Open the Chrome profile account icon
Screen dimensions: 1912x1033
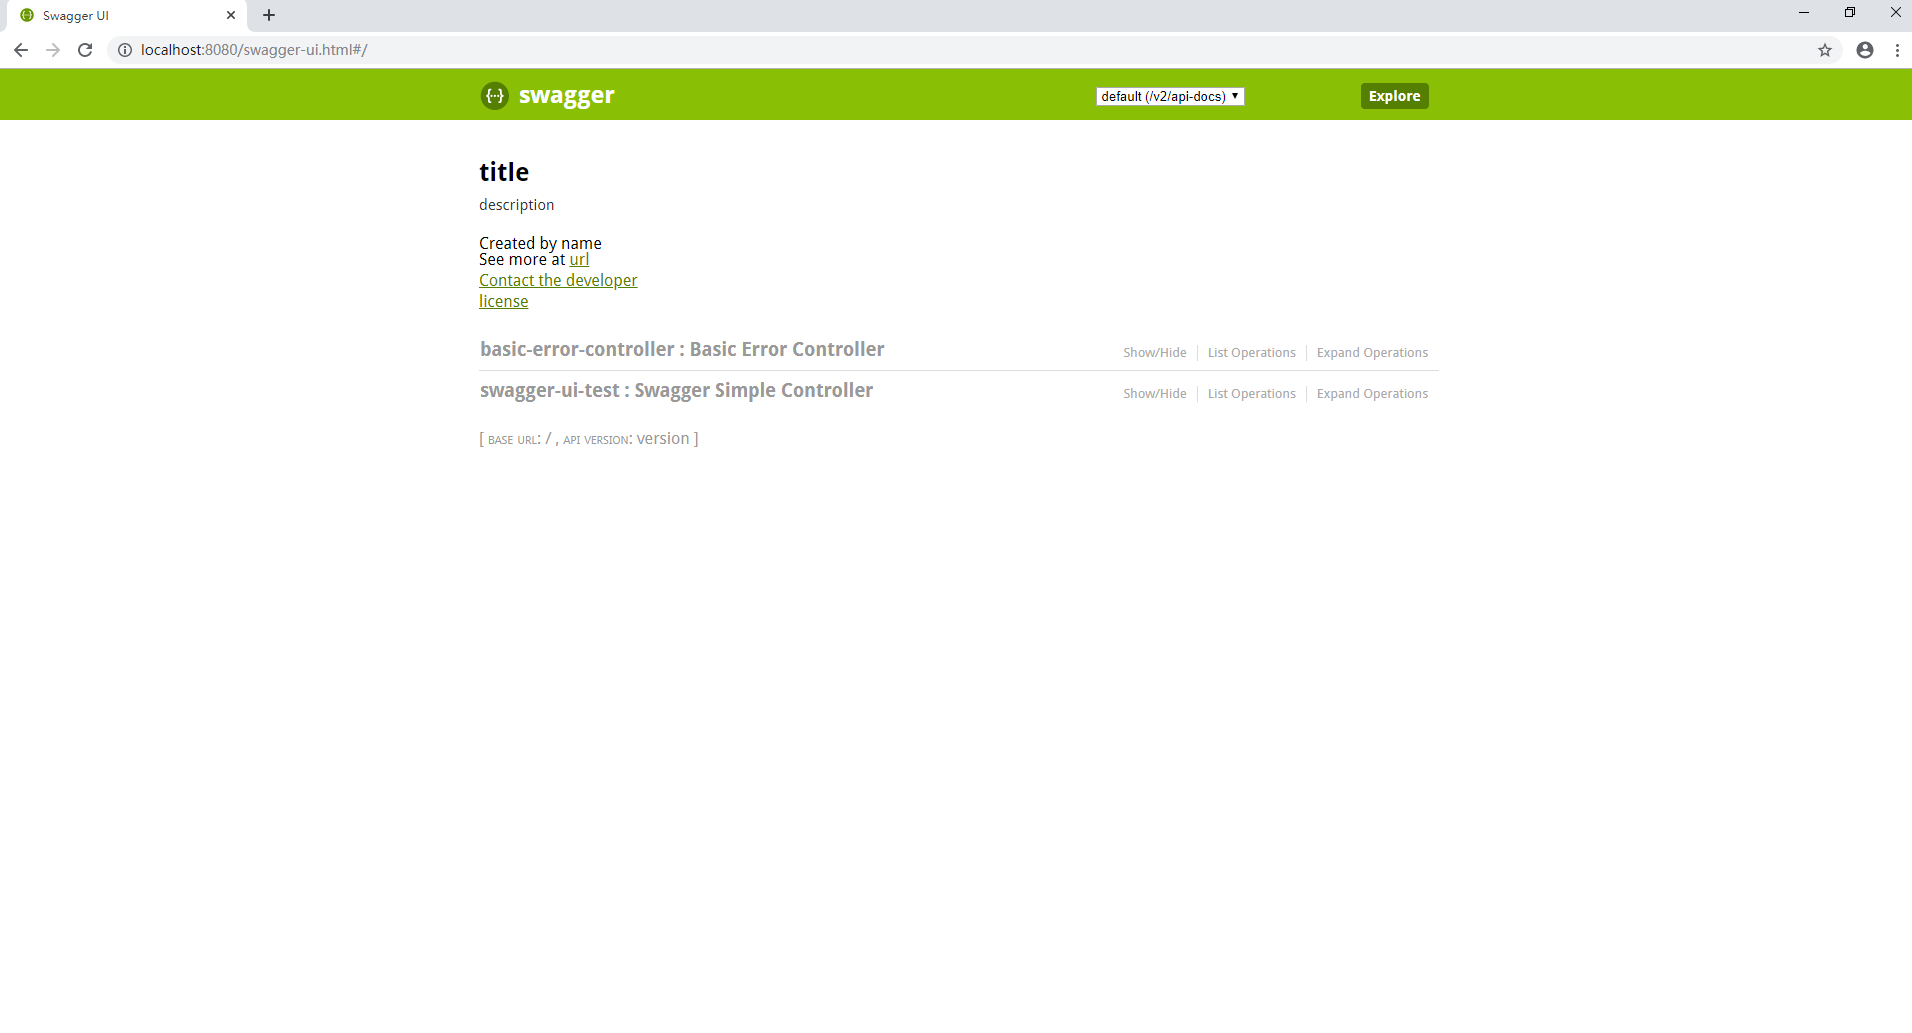tap(1865, 50)
